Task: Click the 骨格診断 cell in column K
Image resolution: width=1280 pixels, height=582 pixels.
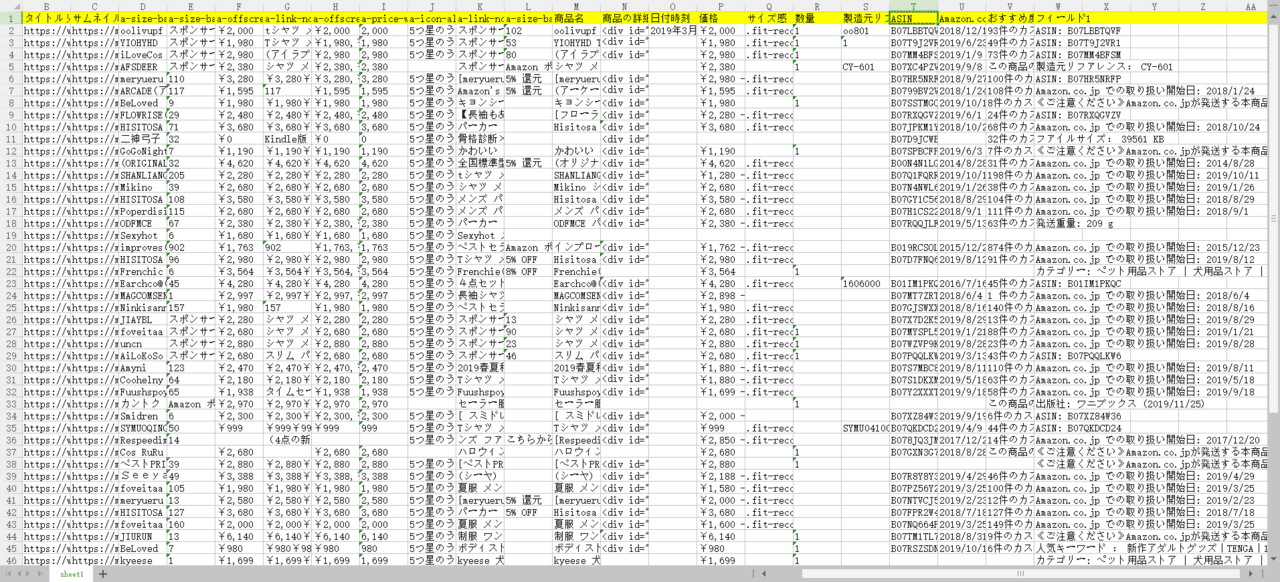Action: point(481,138)
